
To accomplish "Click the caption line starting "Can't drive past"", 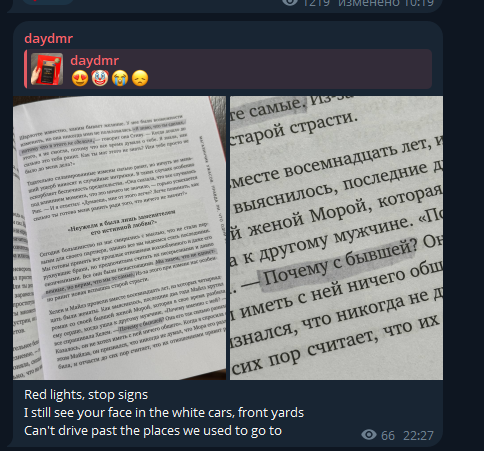I will coord(153,431).
